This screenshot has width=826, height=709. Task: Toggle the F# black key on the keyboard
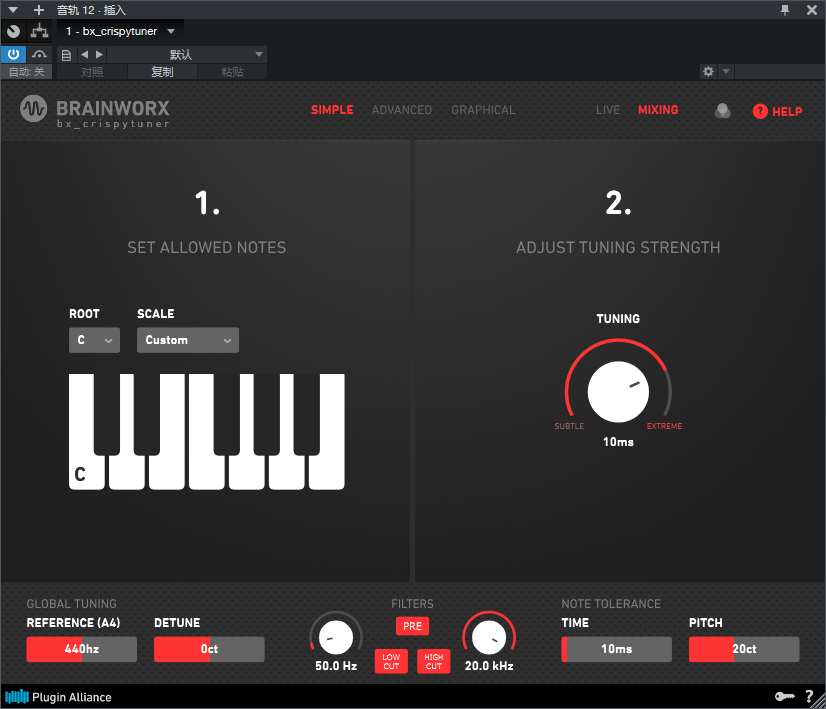click(227, 414)
